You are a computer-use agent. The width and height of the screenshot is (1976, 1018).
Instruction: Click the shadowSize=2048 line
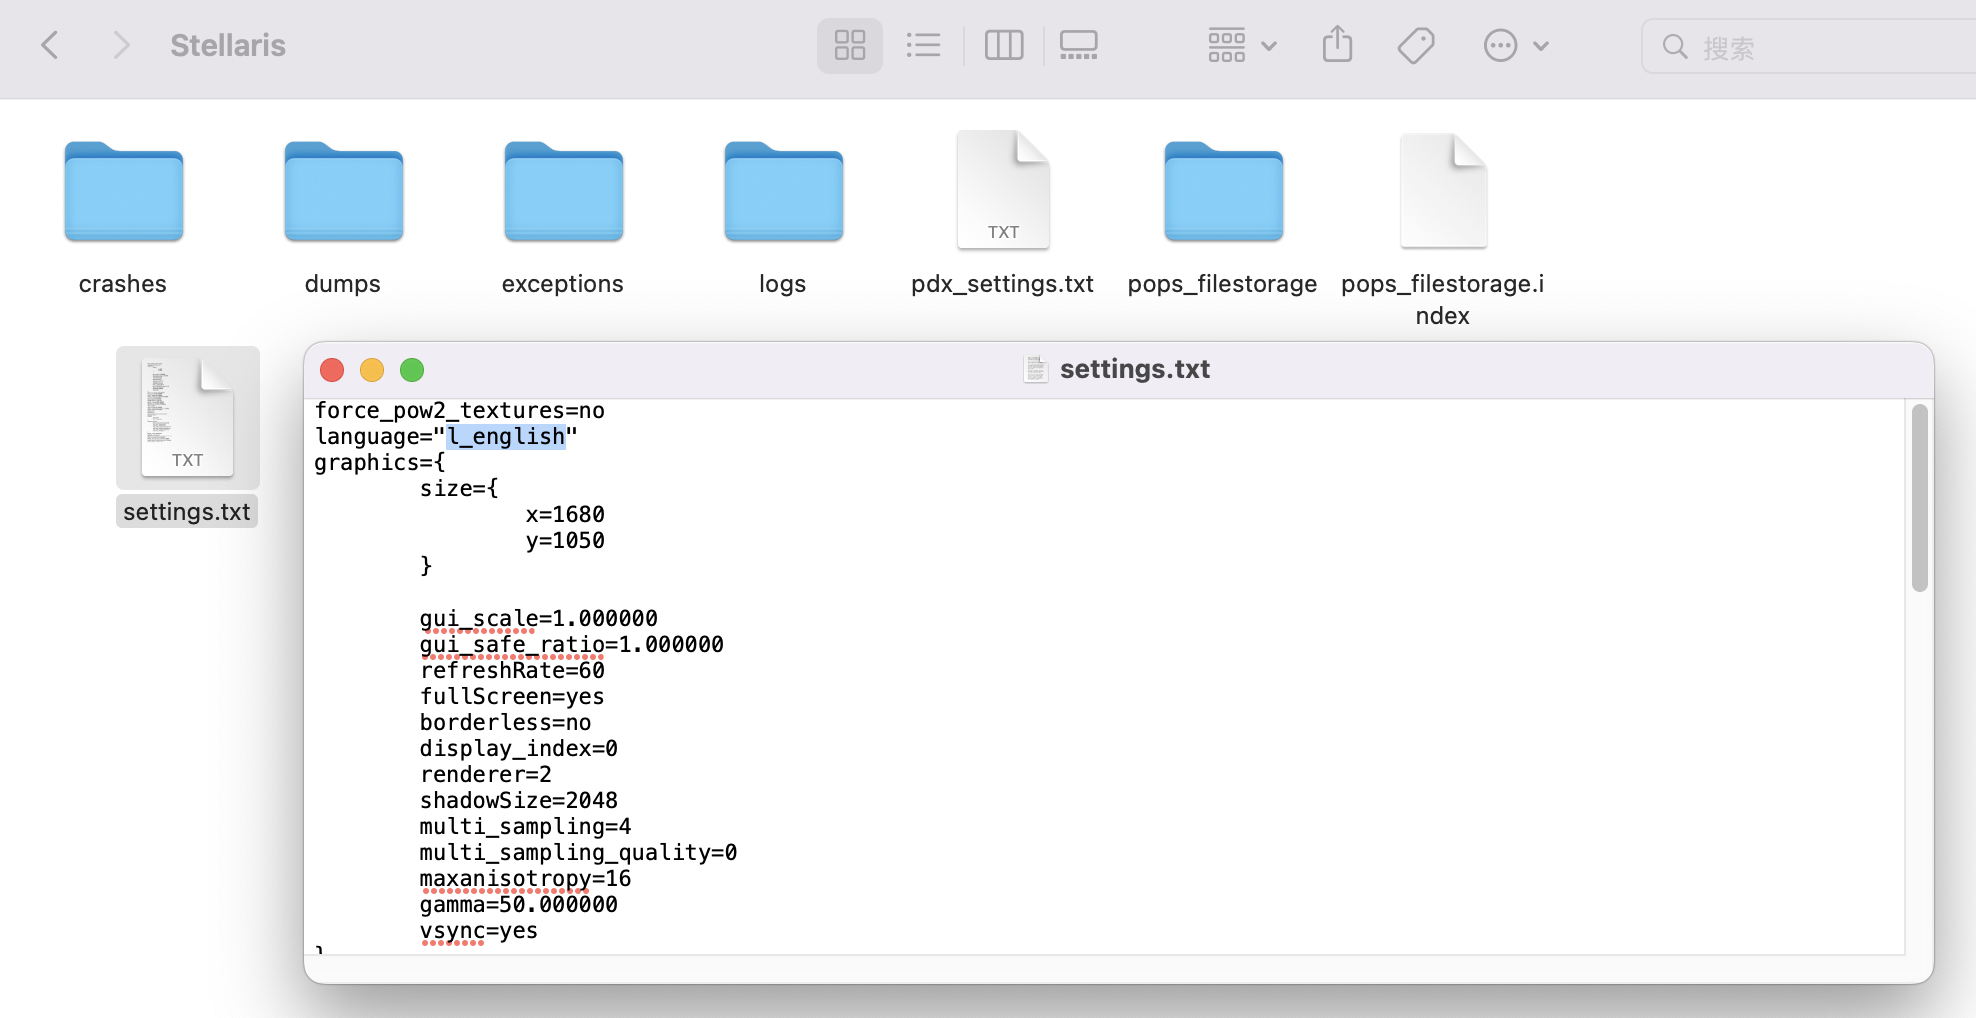tap(519, 801)
